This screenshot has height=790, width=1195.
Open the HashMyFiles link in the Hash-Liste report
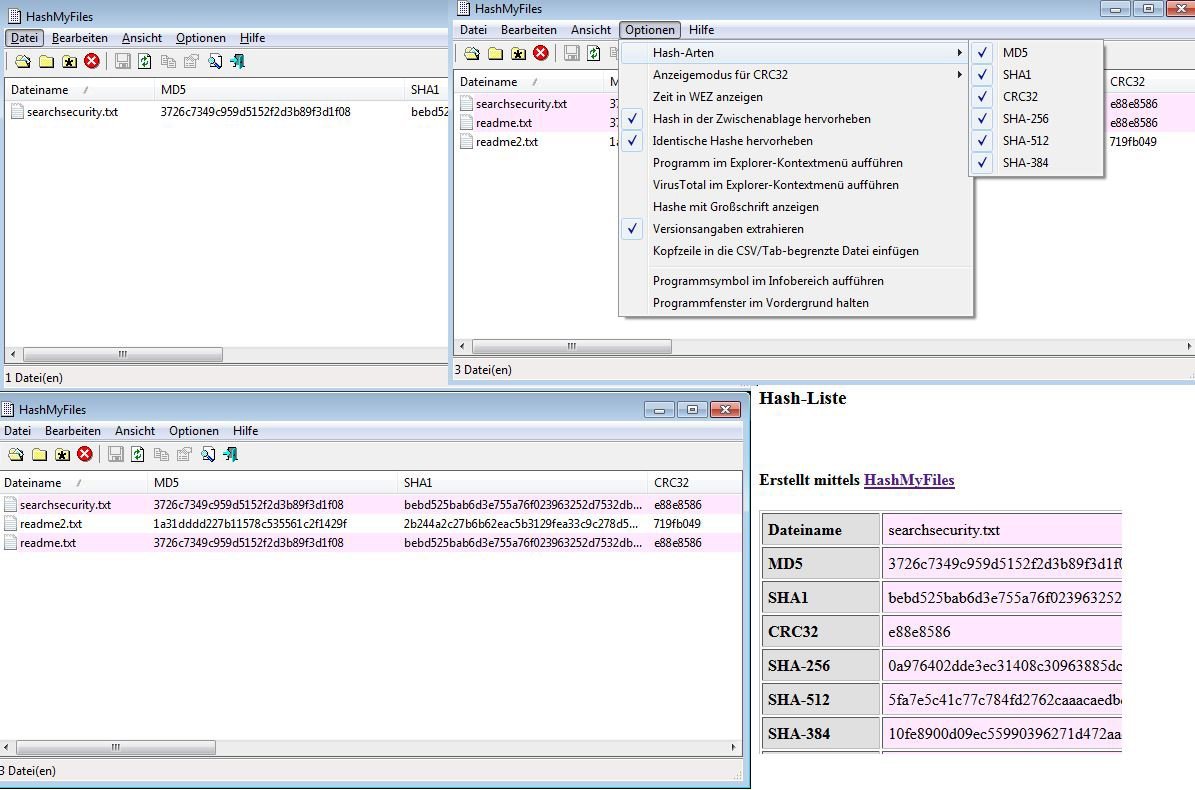[x=908, y=480]
